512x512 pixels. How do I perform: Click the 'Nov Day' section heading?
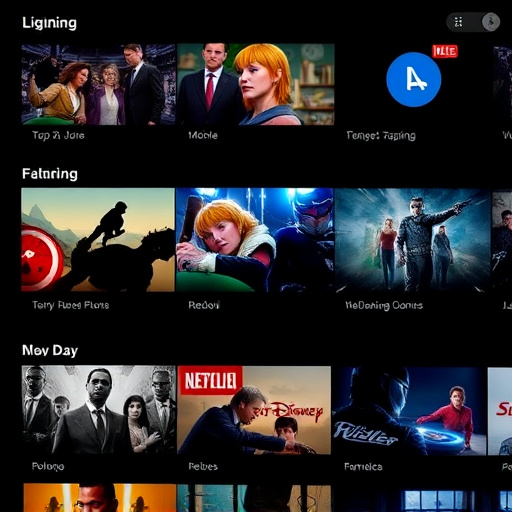(x=50, y=350)
